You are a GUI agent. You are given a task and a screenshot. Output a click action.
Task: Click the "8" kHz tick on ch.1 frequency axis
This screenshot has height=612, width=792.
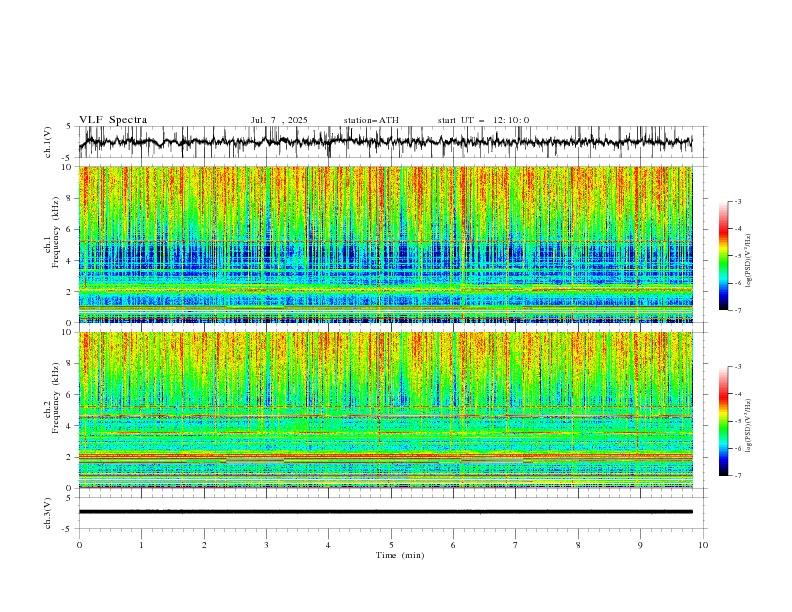(70, 198)
